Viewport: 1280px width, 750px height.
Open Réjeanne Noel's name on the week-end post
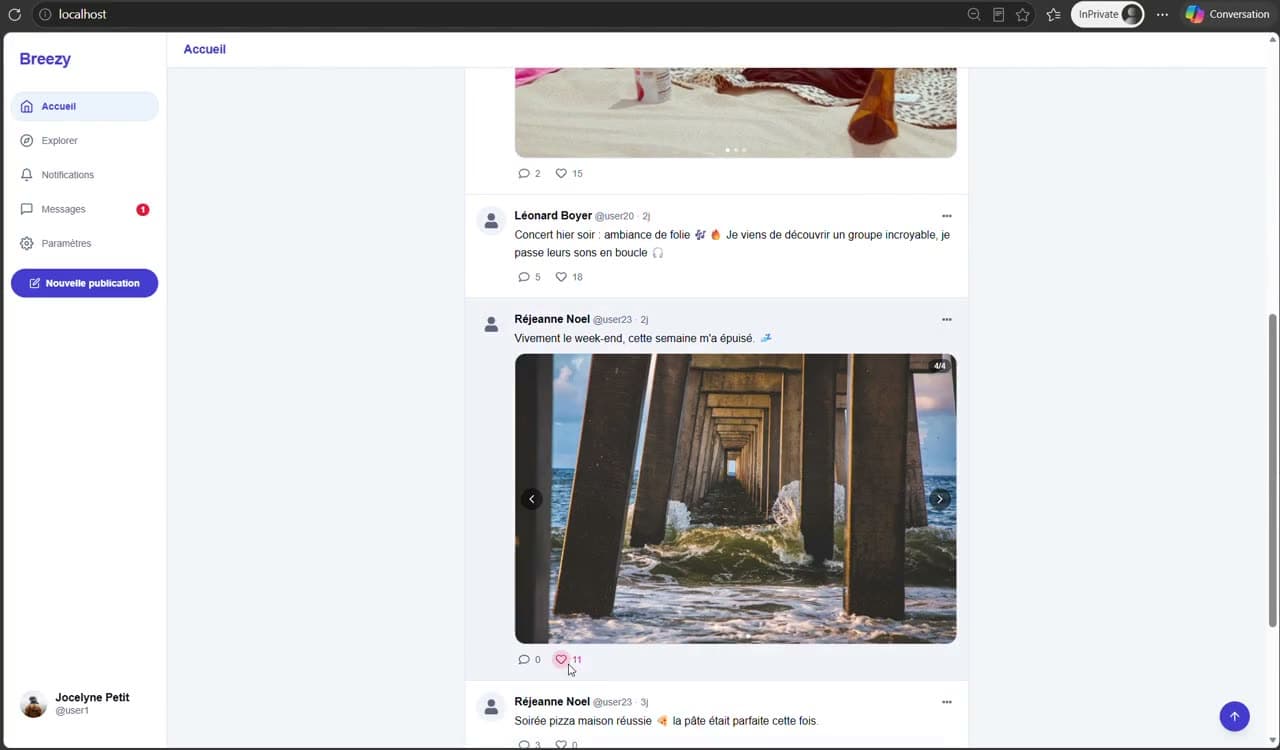(x=552, y=319)
